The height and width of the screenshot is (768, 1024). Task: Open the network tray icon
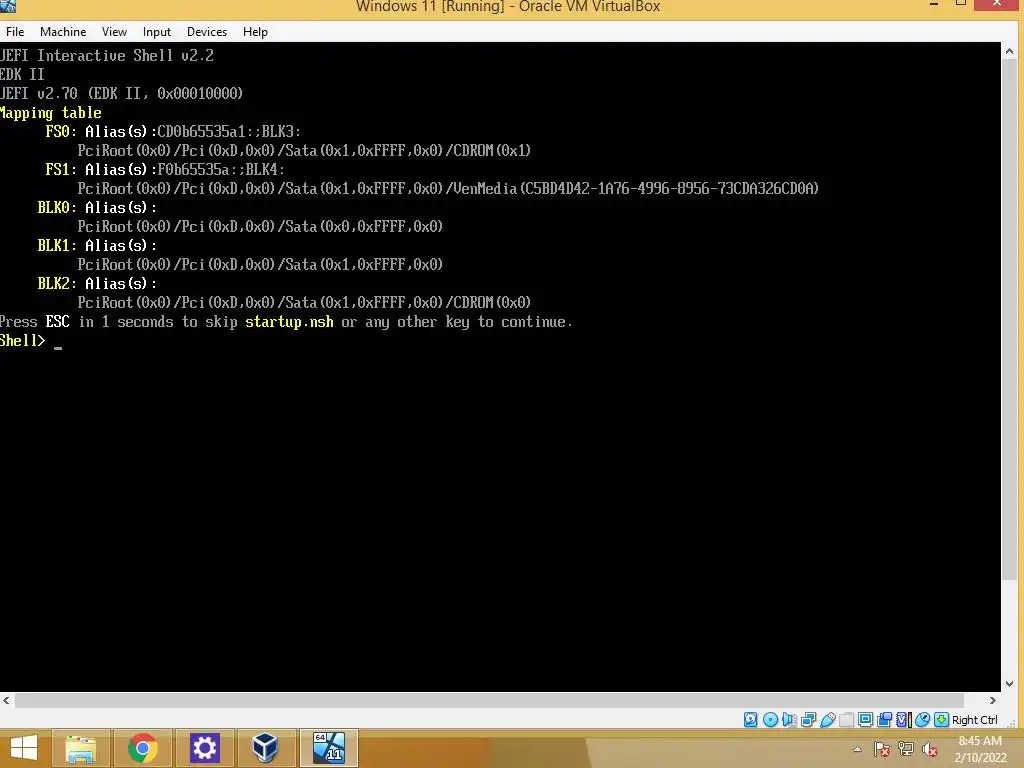[x=906, y=749]
